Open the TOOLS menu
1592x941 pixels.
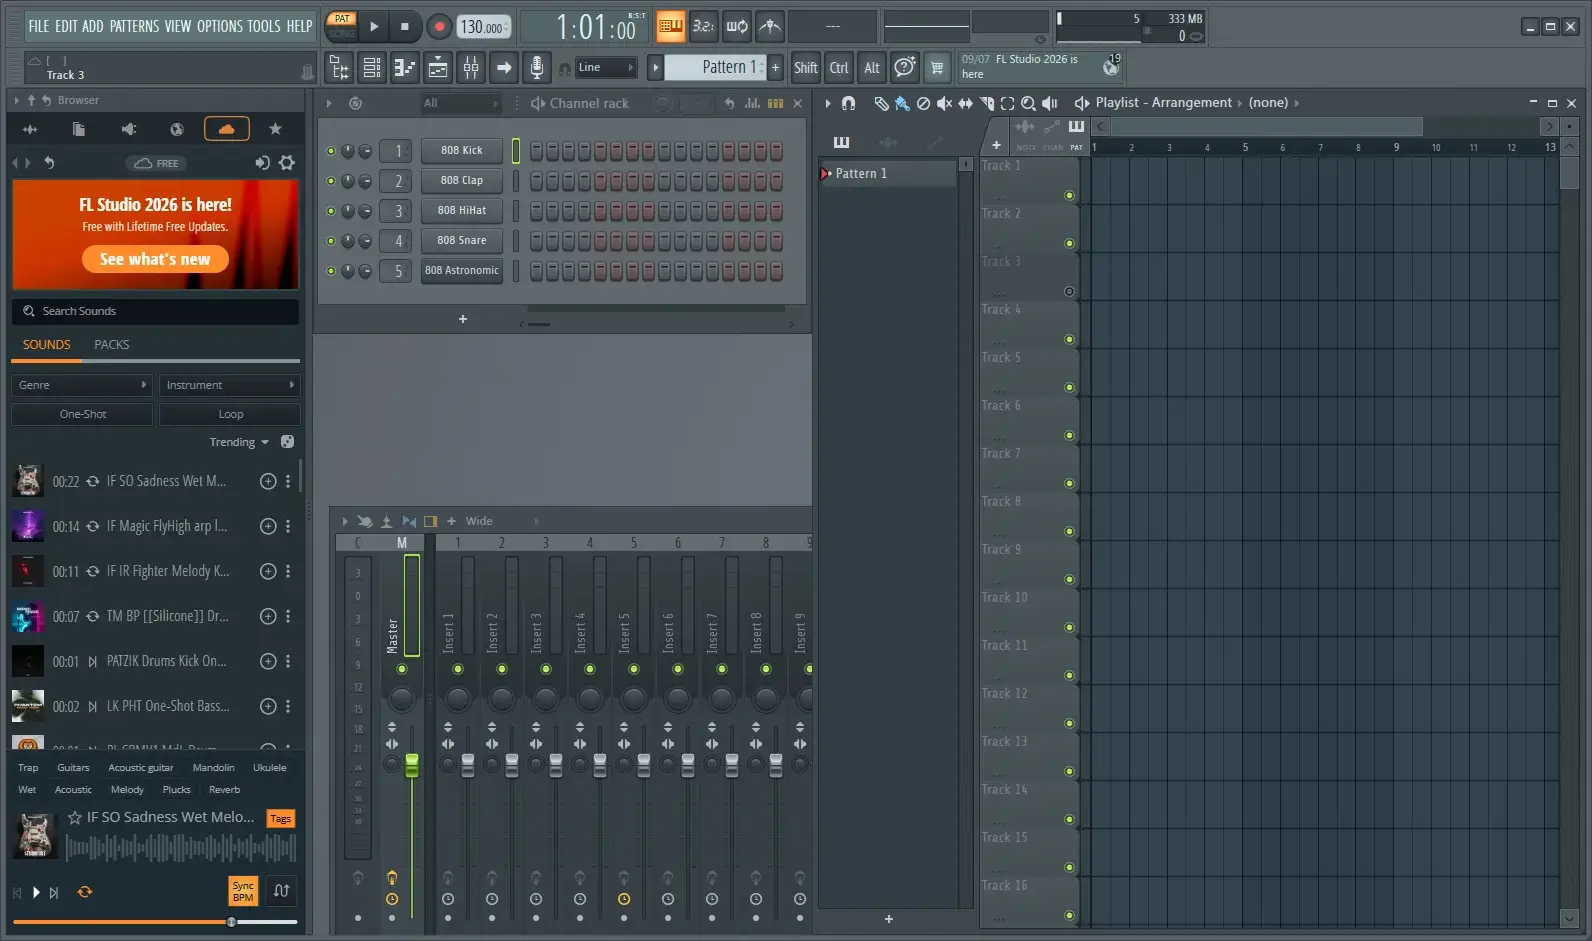(264, 26)
